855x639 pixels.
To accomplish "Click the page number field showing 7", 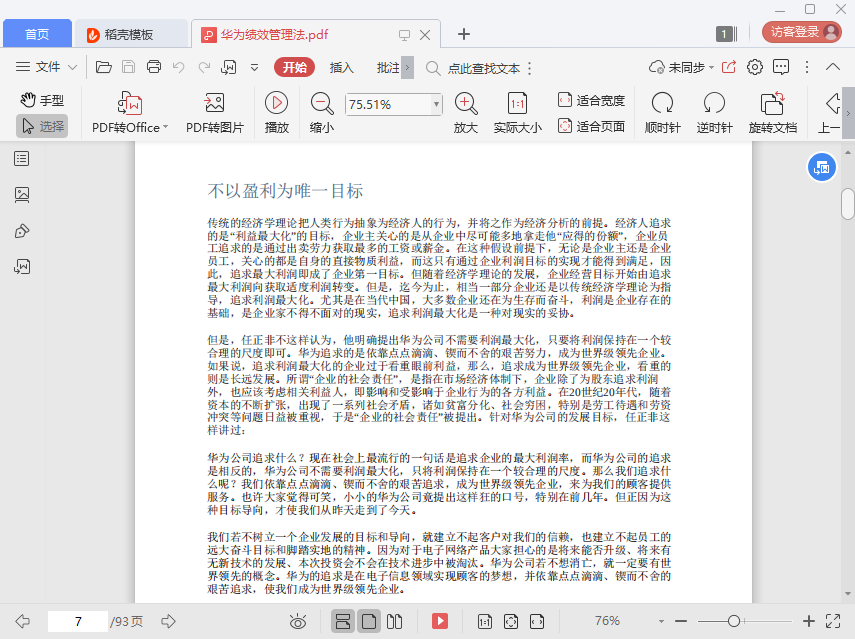I will [78, 621].
